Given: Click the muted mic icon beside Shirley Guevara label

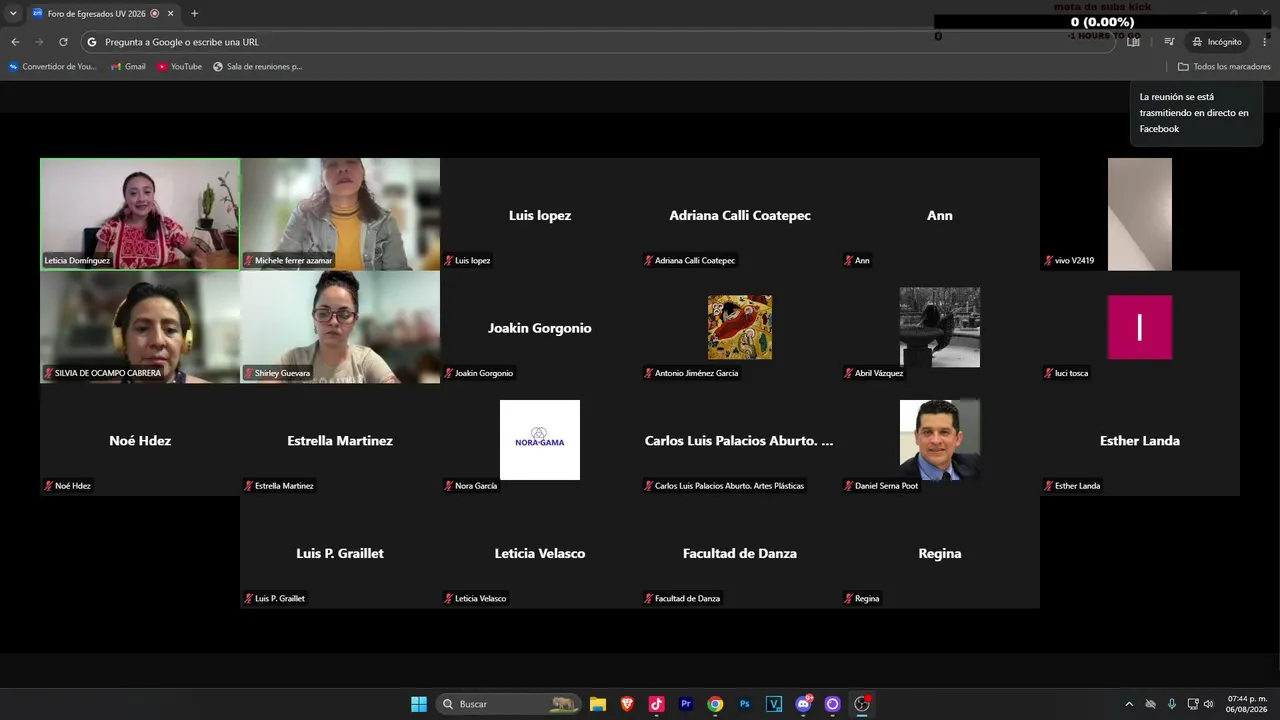Looking at the screenshot, I should (x=249, y=373).
